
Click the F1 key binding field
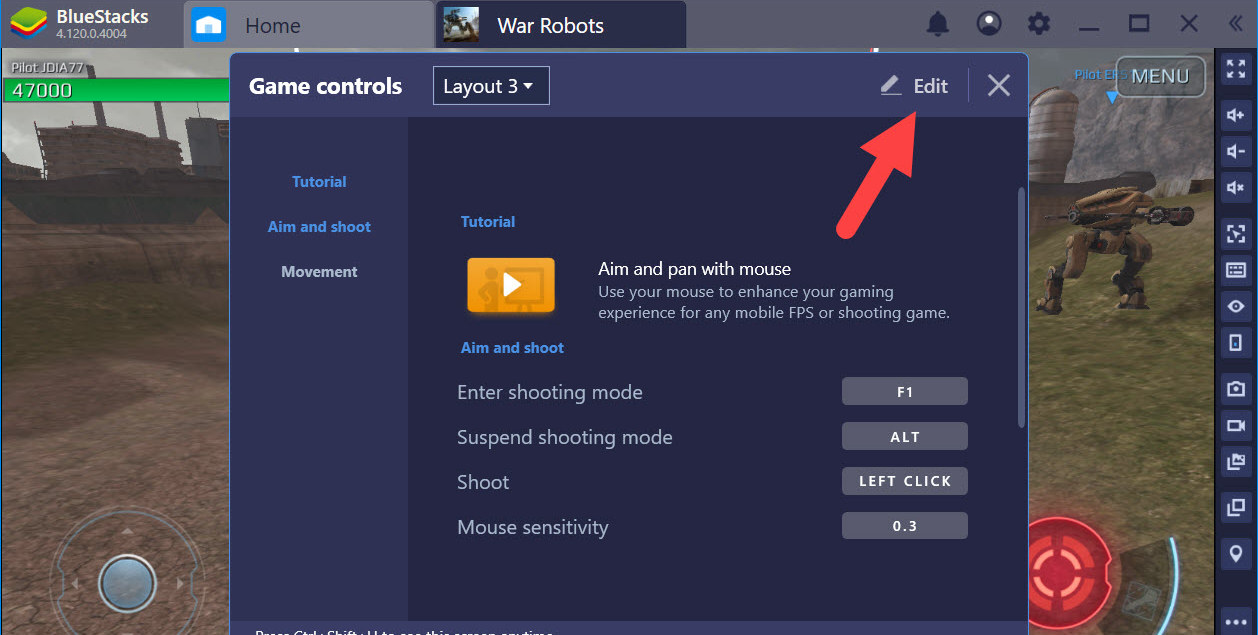click(905, 392)
